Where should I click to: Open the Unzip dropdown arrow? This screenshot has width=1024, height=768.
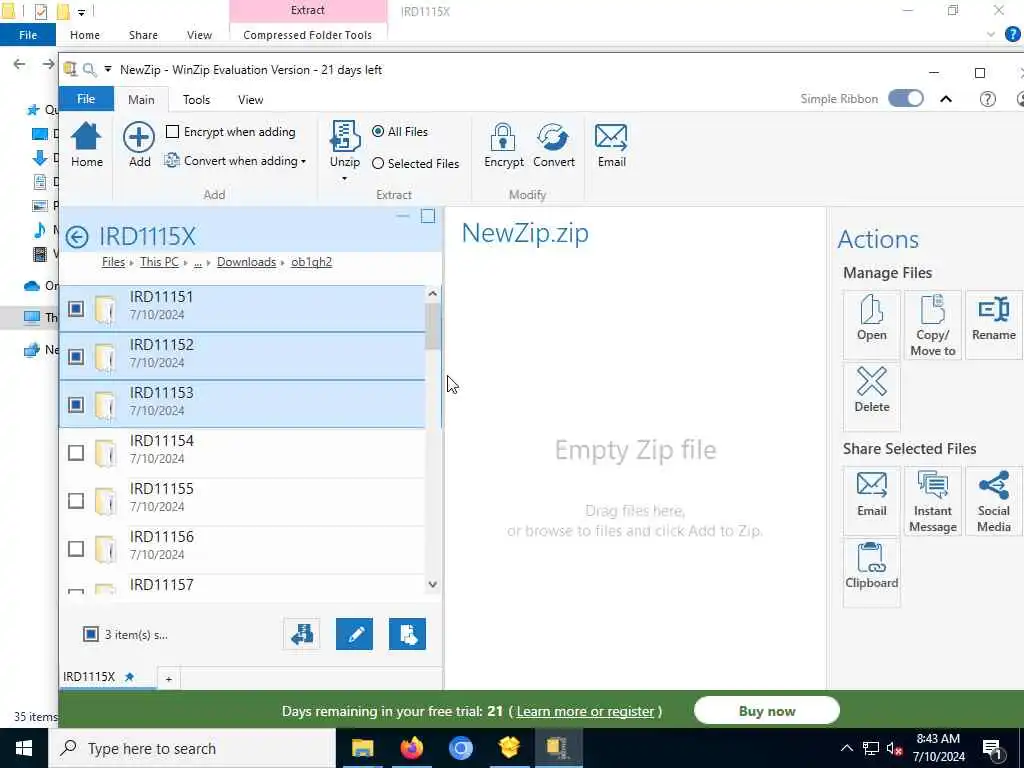tap(344, 179)
